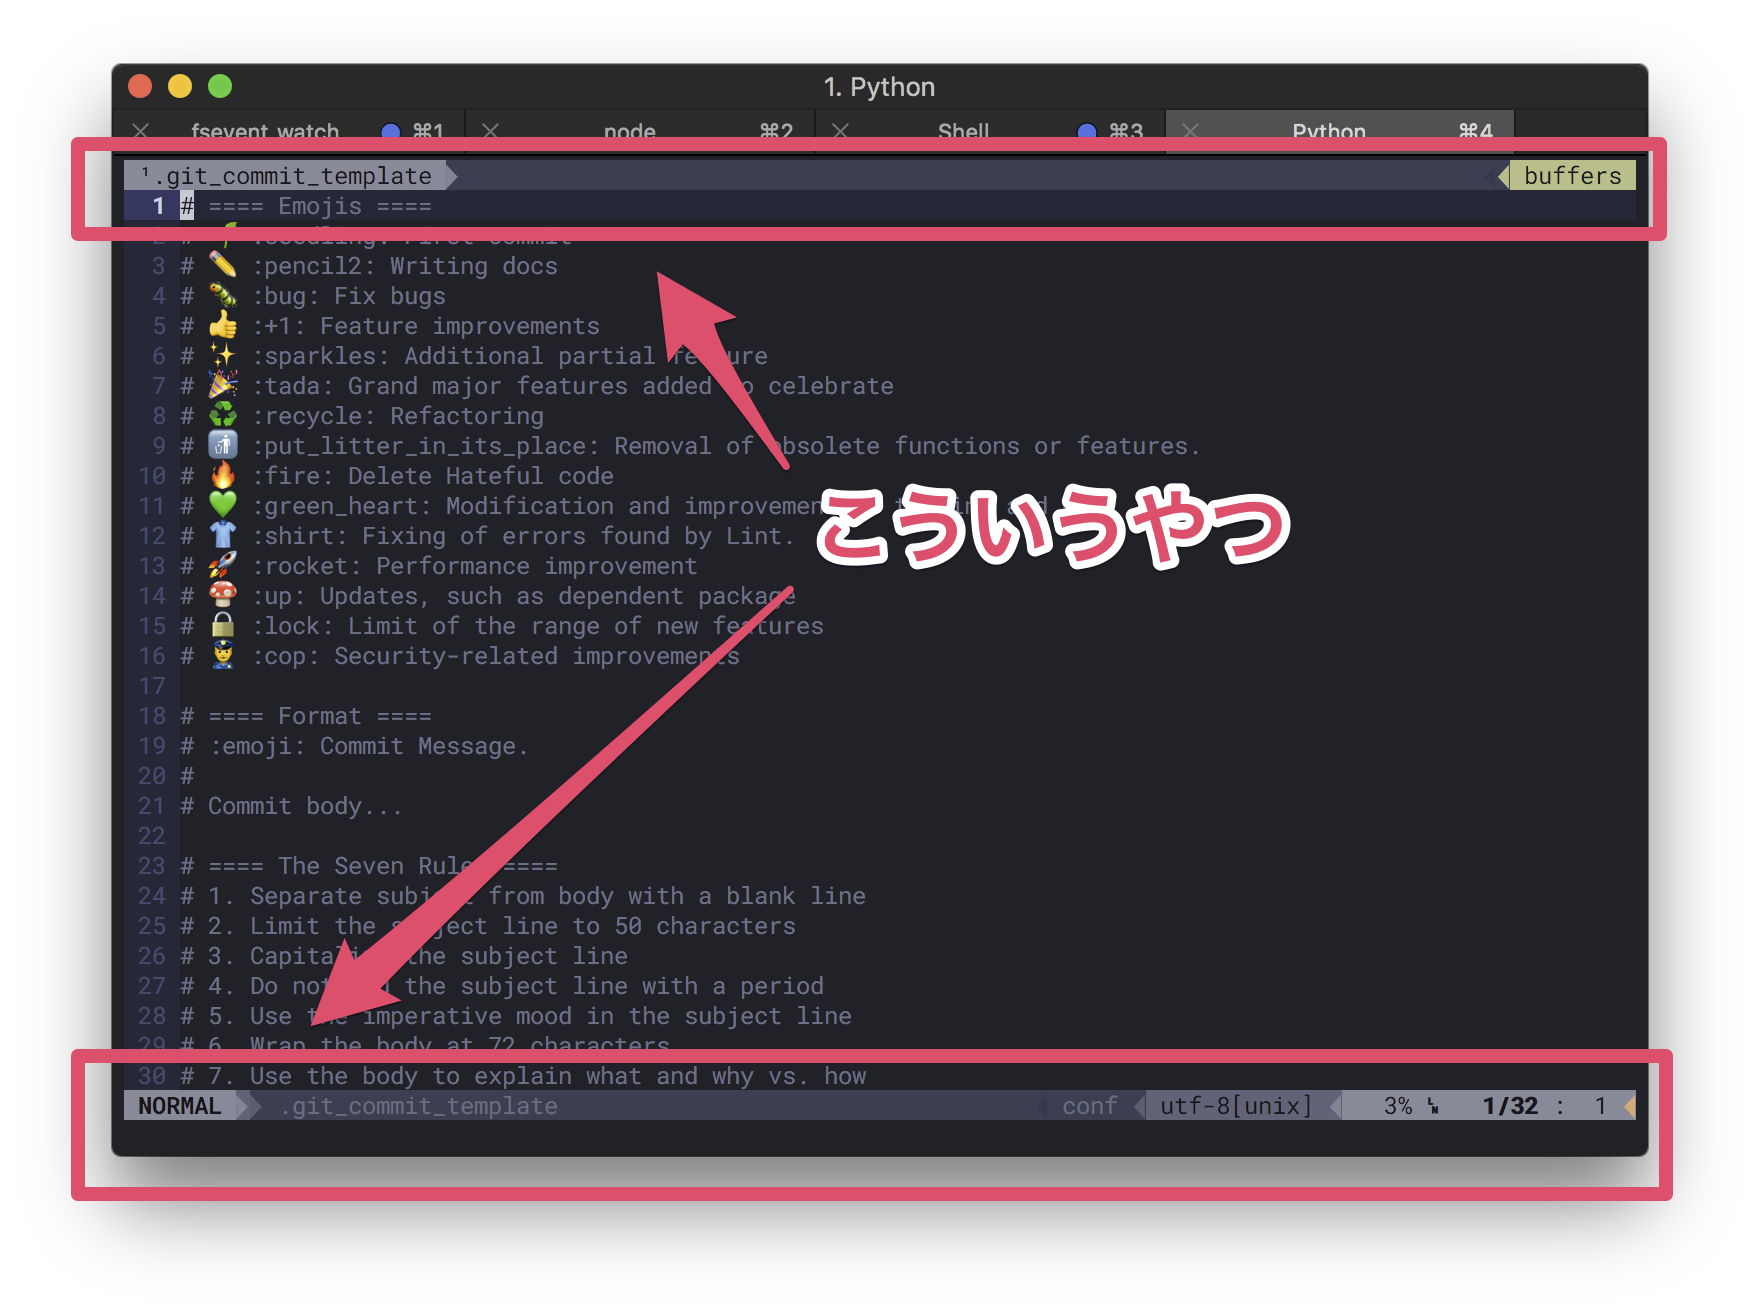Click the bug emoji on line 4
This screenshot has height=1316, width=1760.
tap(223, 295)
